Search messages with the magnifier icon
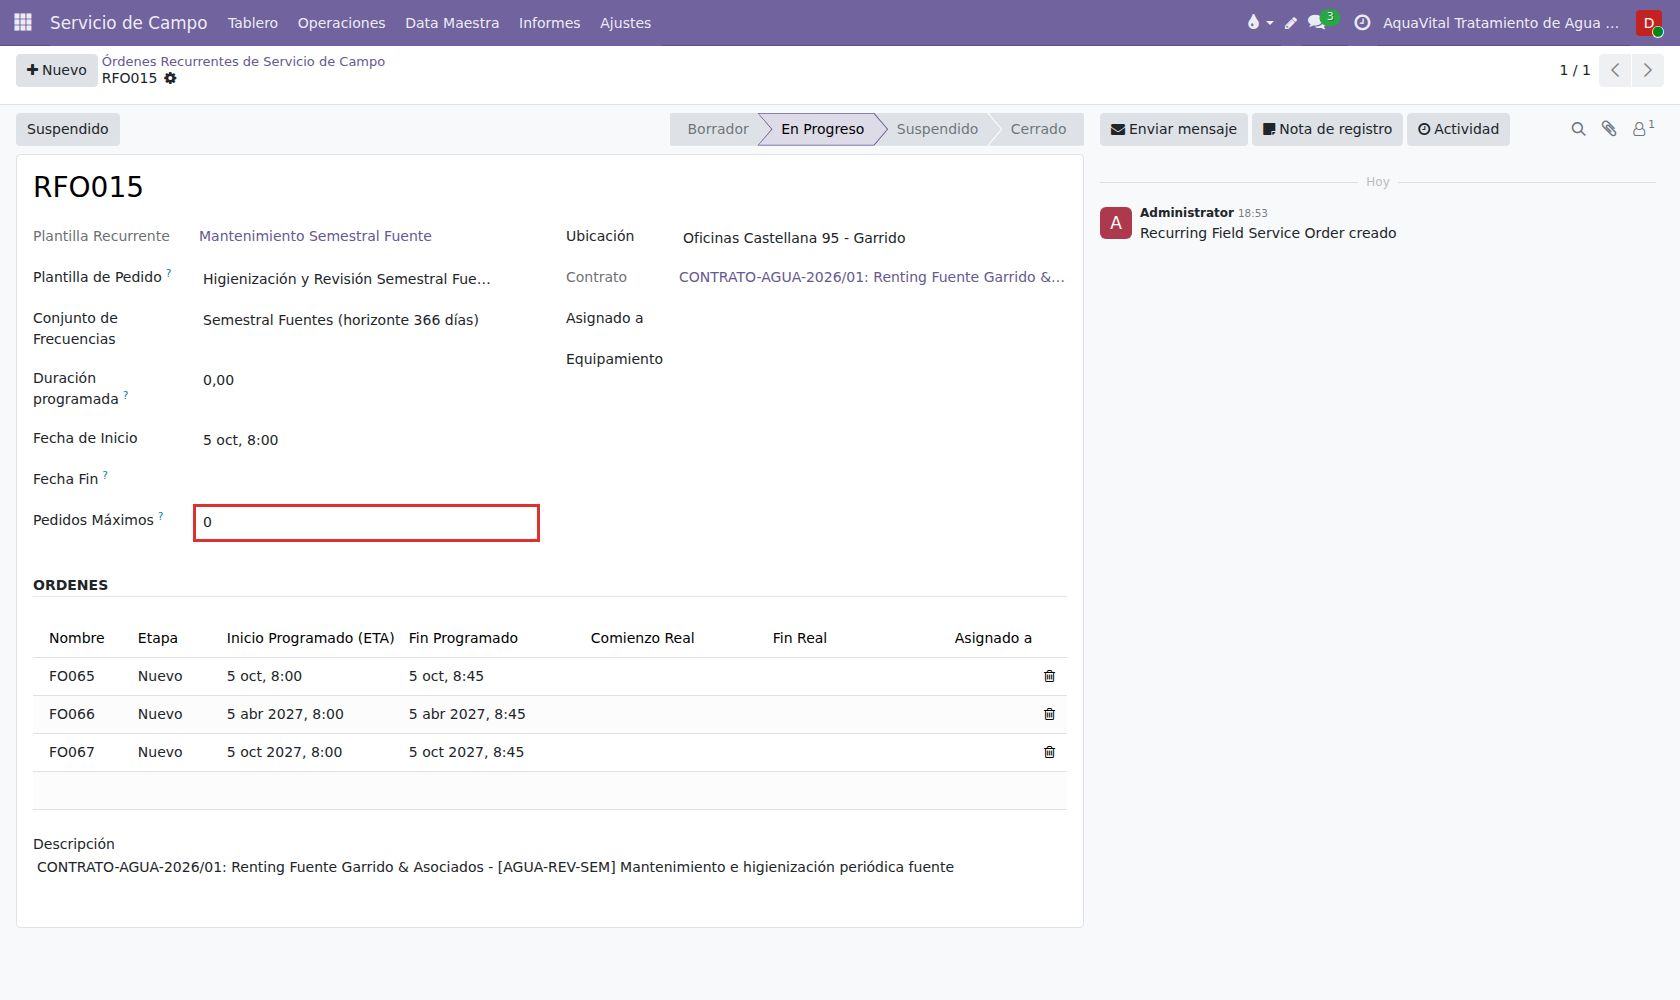 click(x=1578, y=129)
